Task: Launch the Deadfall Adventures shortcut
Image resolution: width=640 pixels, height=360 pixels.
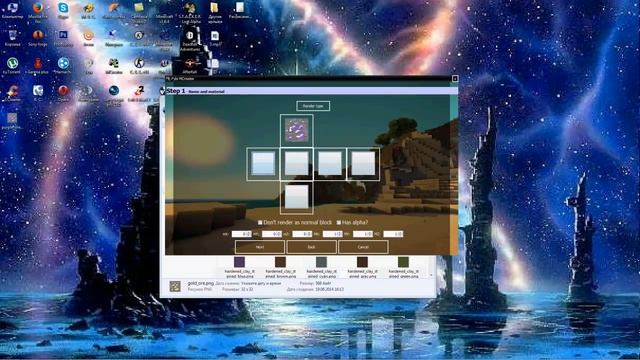Action: point(190,39)
